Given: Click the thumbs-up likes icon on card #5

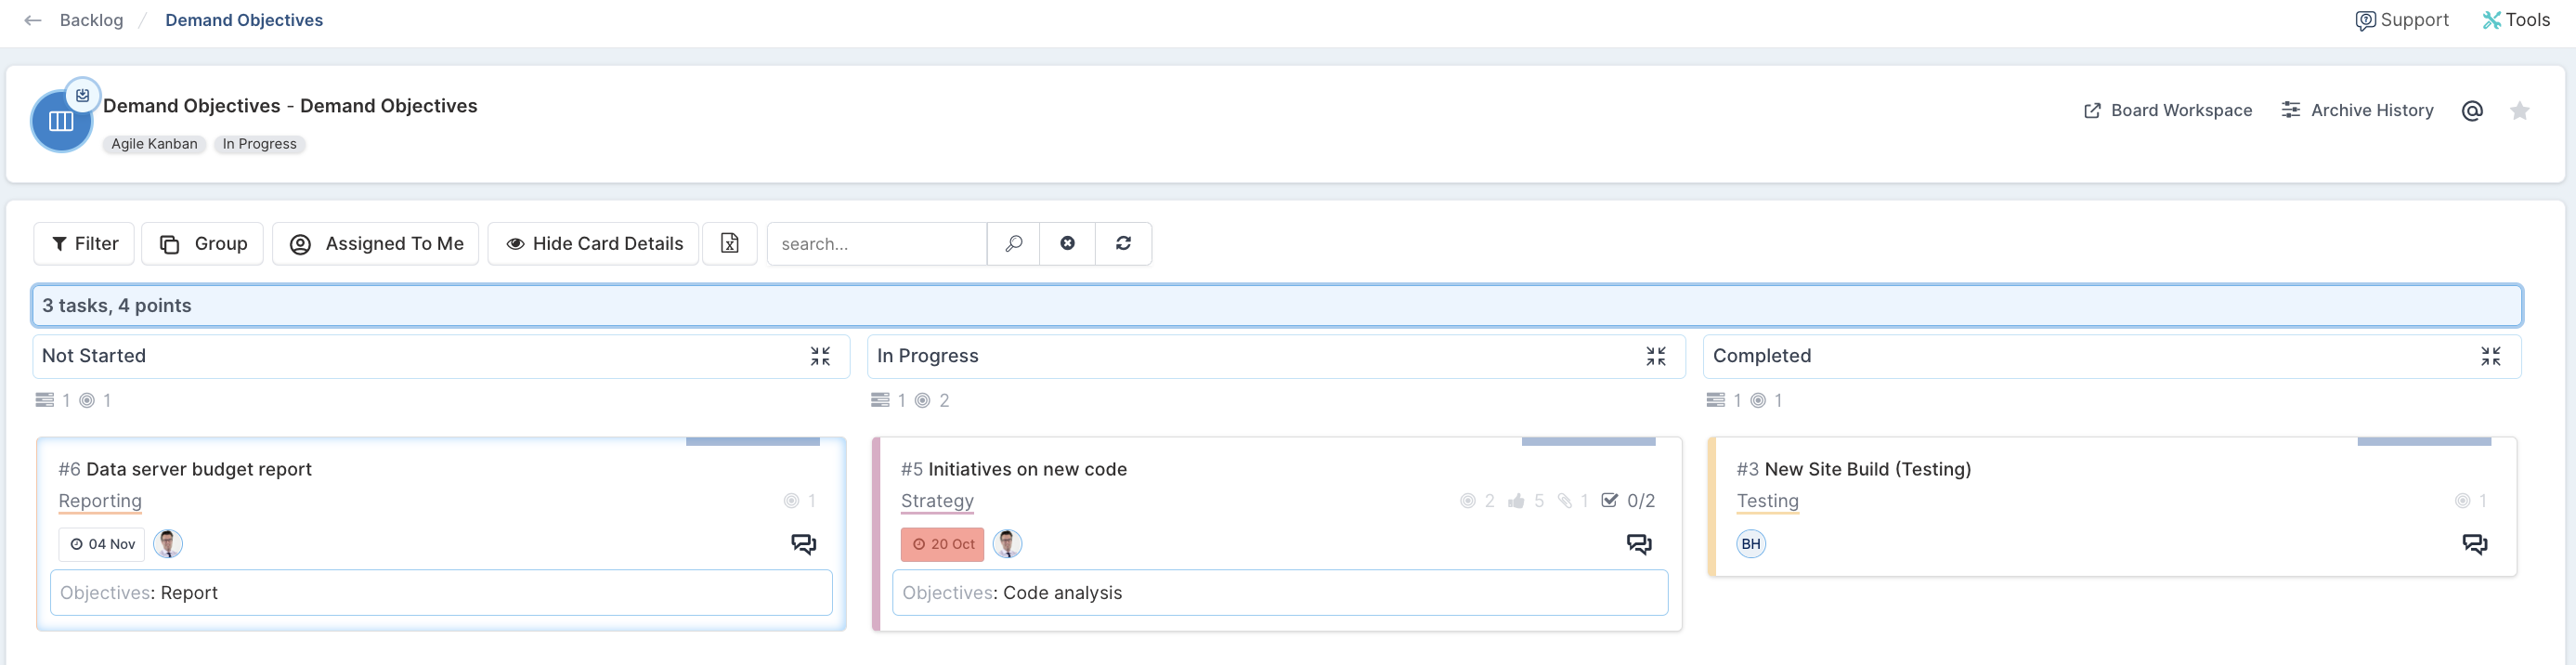Looking at the screenshot, I should 1517,501.
